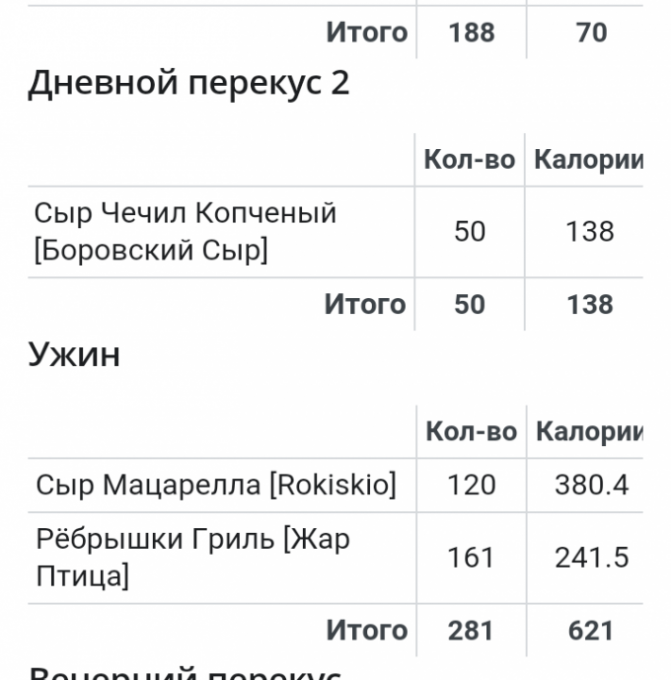Click the 120 quantity cell for Мацарелла
Viewport: 671px width, 680px height.
pyautogui.click(x=471, y=485)
